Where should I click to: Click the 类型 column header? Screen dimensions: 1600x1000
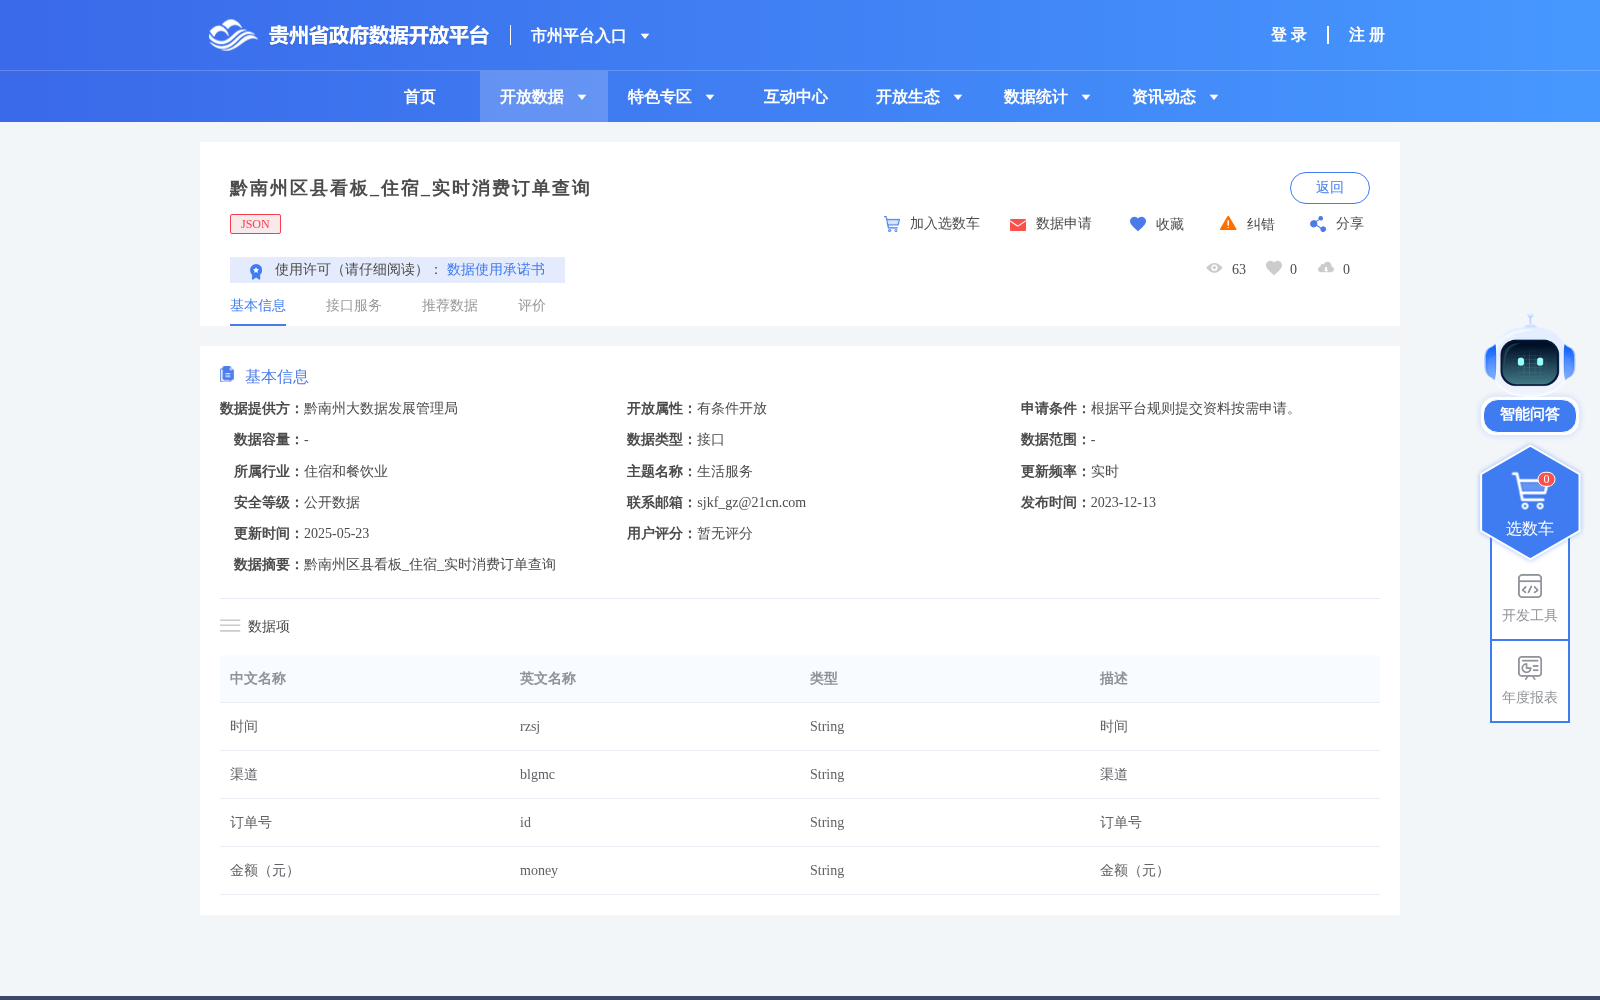click(x=824, y=679)
